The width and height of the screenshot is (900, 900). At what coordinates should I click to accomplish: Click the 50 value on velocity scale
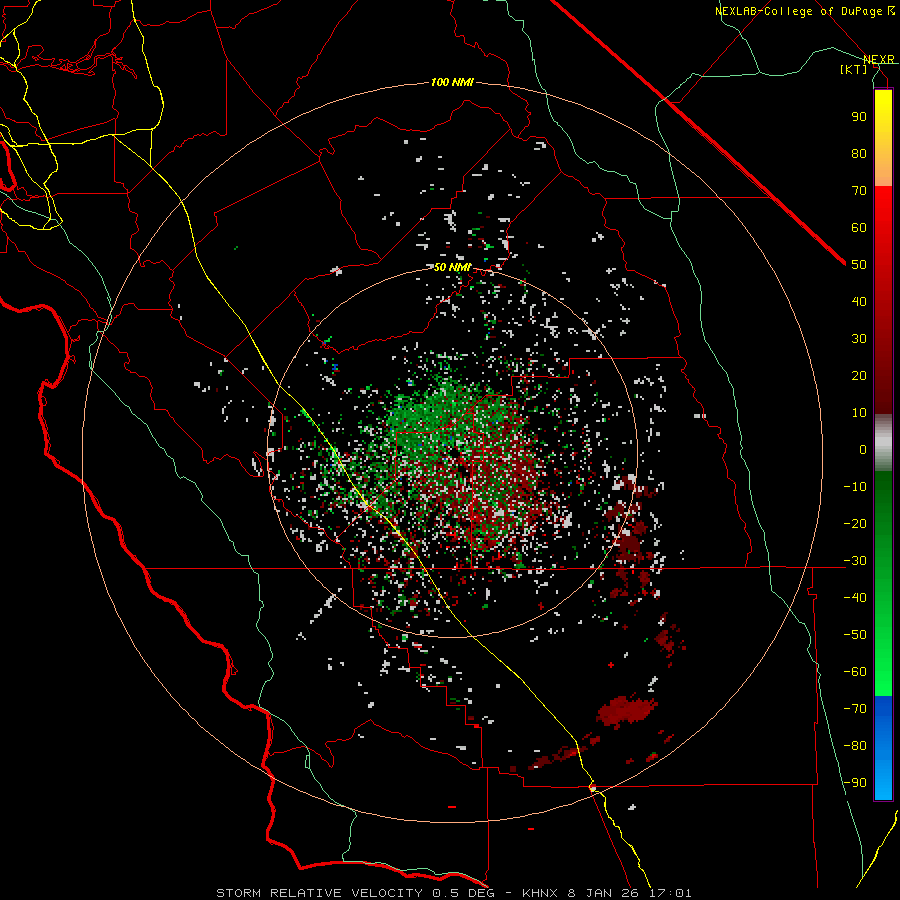click(x=859, y=265)
